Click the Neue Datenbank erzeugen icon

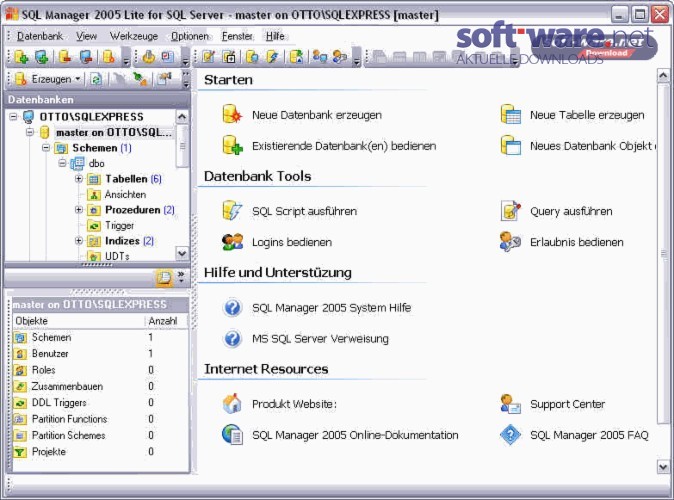coord(232,114)
